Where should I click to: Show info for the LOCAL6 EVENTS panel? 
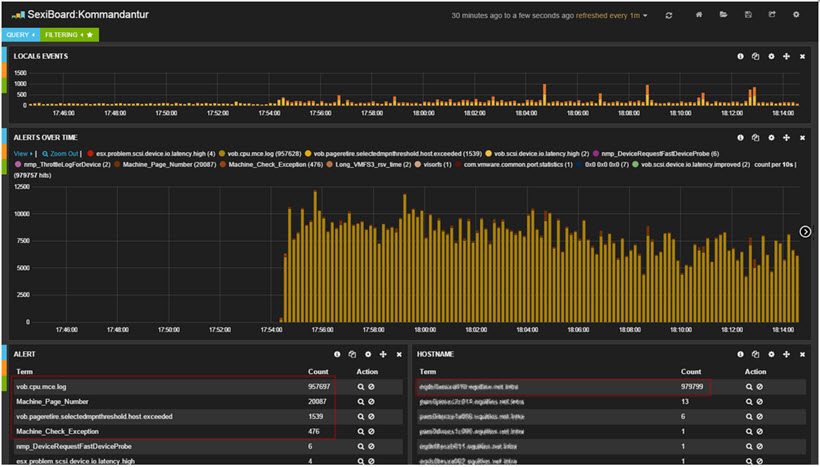coord(741,56)
